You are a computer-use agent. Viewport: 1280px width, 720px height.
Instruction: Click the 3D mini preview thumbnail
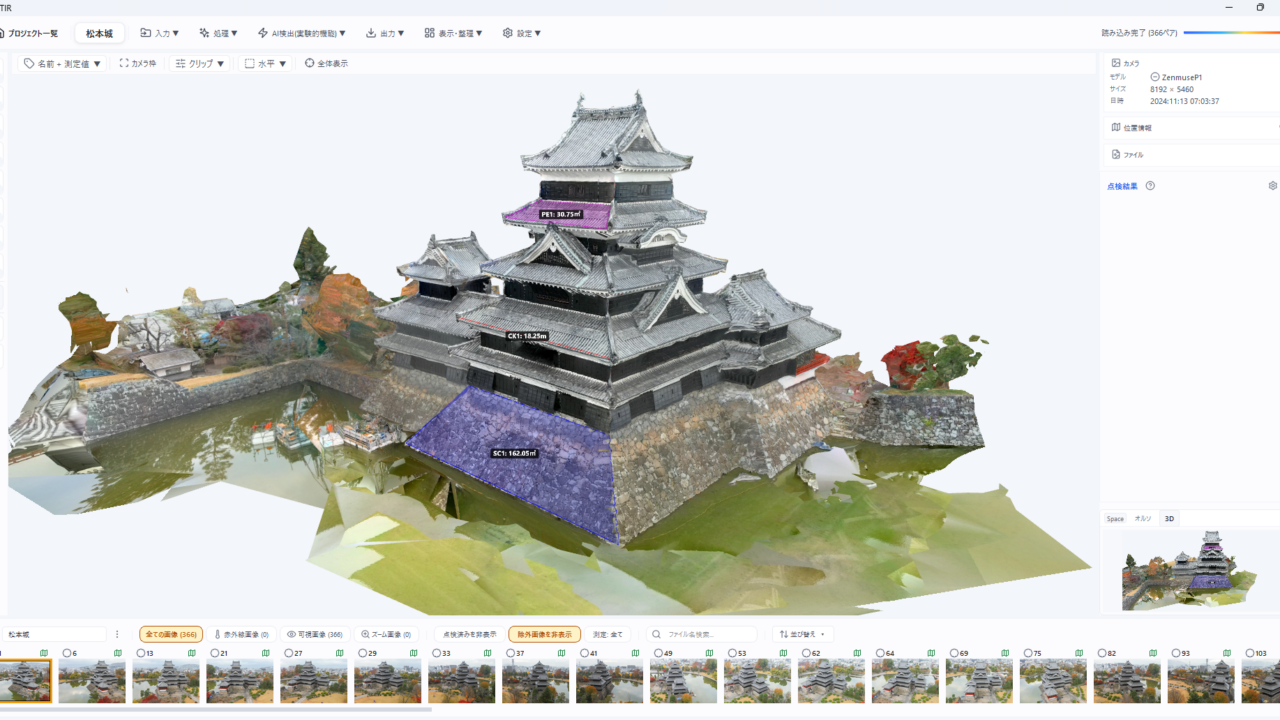click(x=1190, y=569)
